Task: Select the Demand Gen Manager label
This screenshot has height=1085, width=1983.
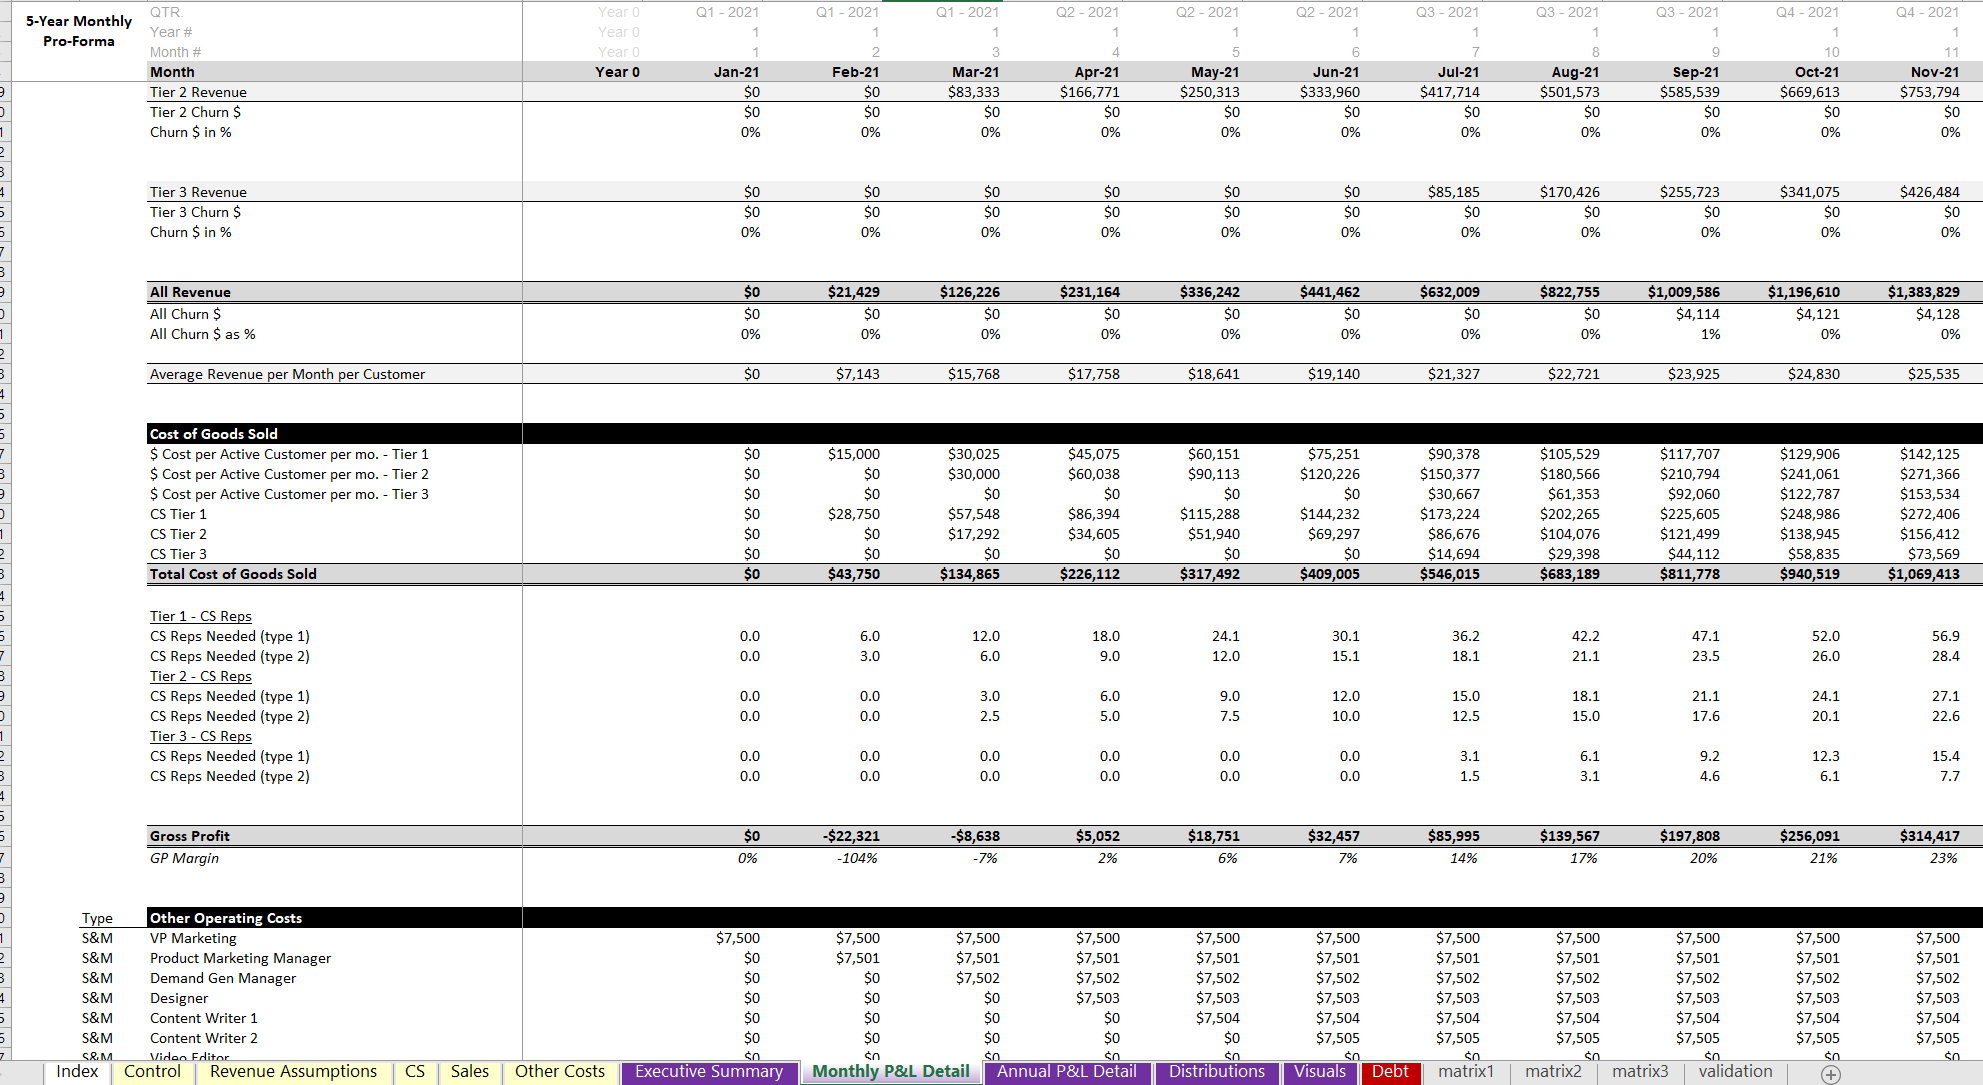Action: coord(223,978)
